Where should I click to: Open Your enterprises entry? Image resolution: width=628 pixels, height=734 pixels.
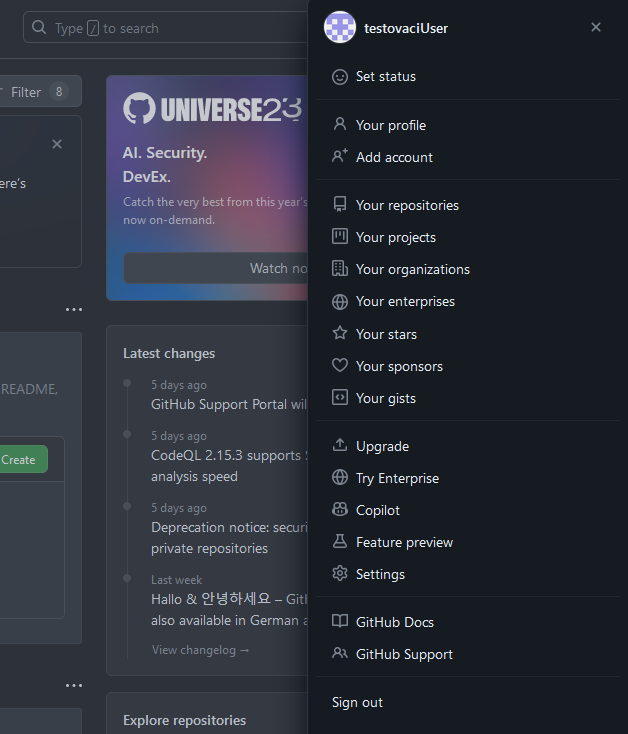468,301
